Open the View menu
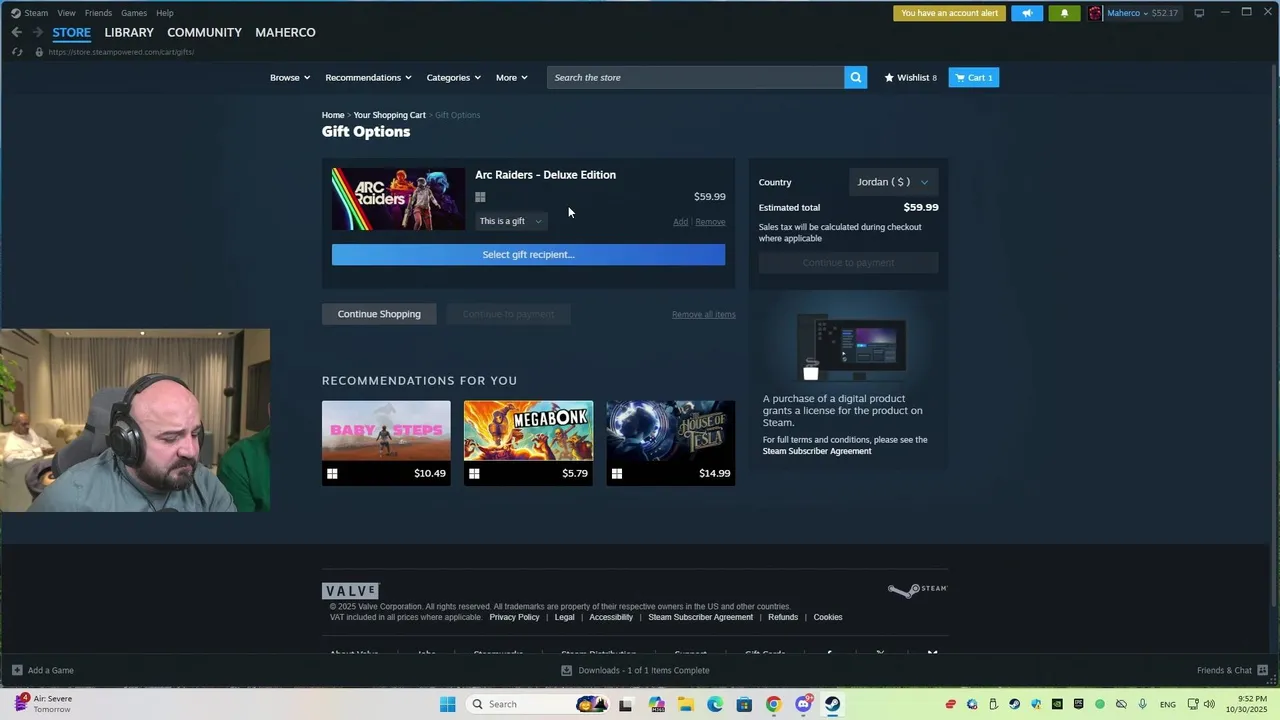 point(66,13)
